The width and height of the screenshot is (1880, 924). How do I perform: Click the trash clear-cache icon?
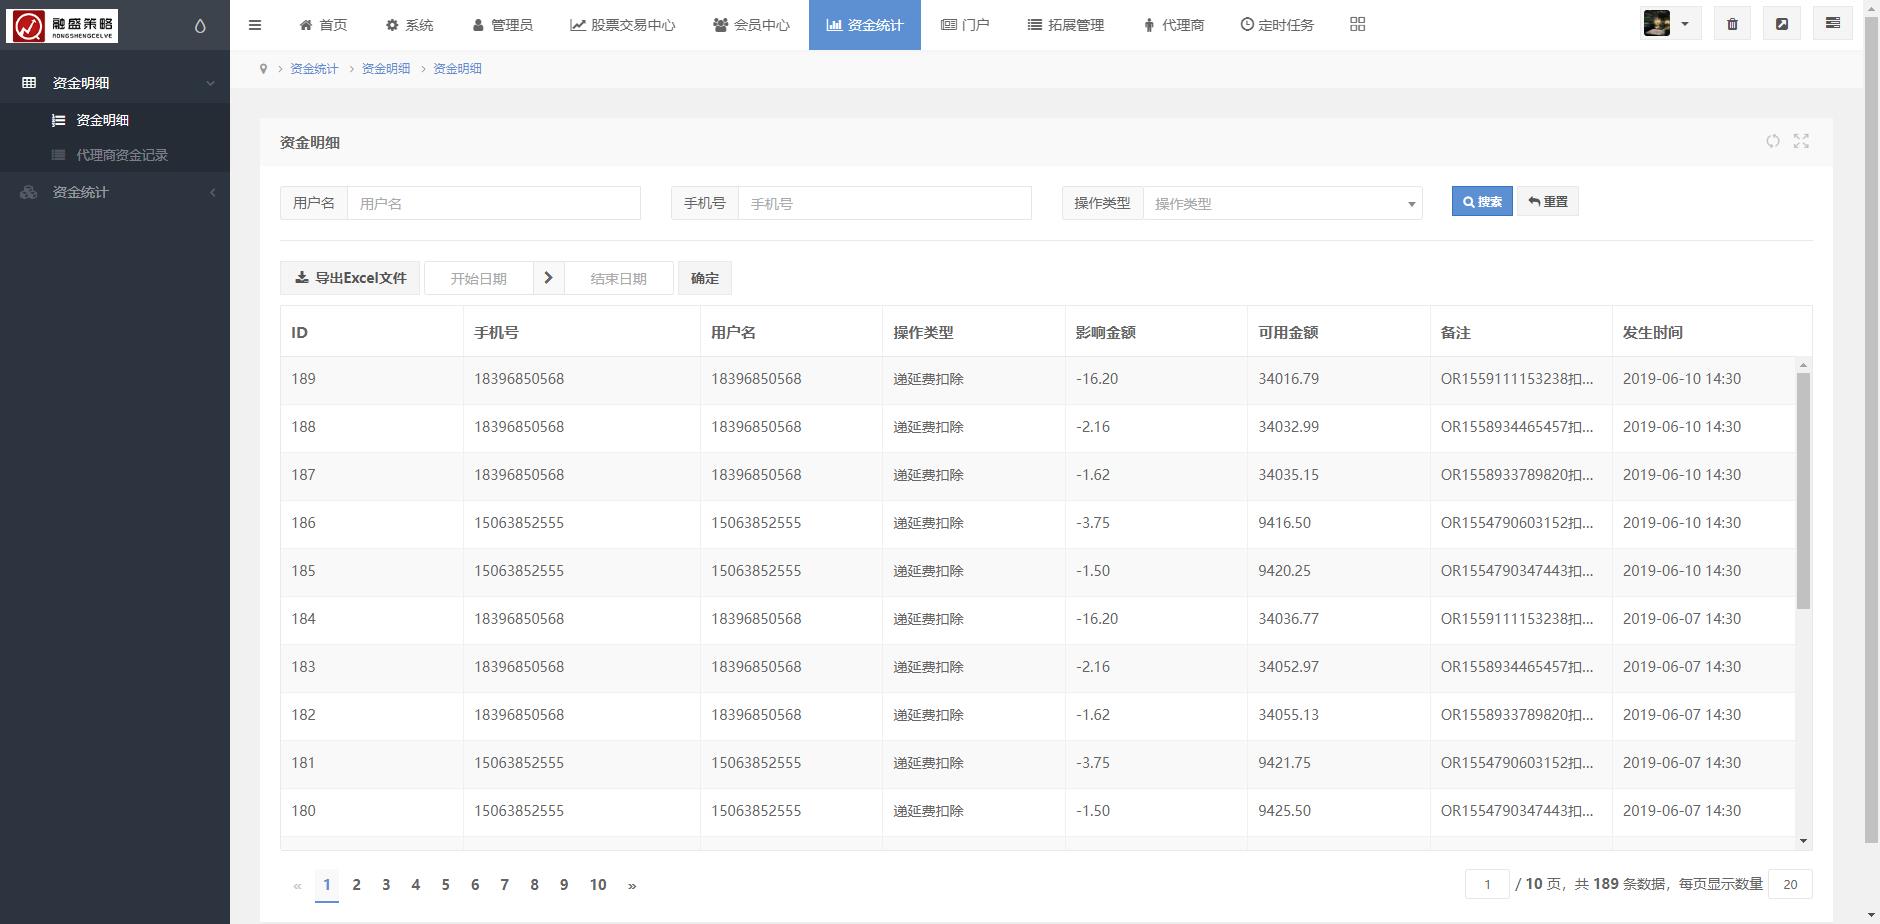pyautogui.click(x=1733, y=24)
